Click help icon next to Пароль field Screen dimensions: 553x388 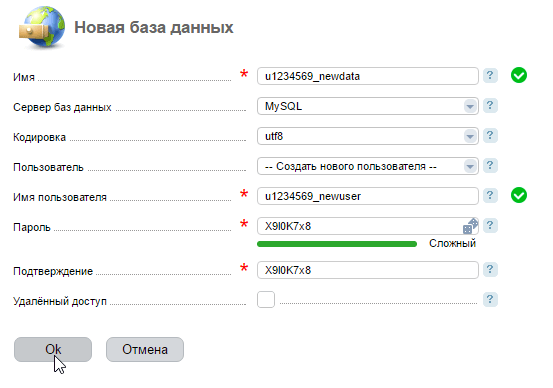click(490, 225)
